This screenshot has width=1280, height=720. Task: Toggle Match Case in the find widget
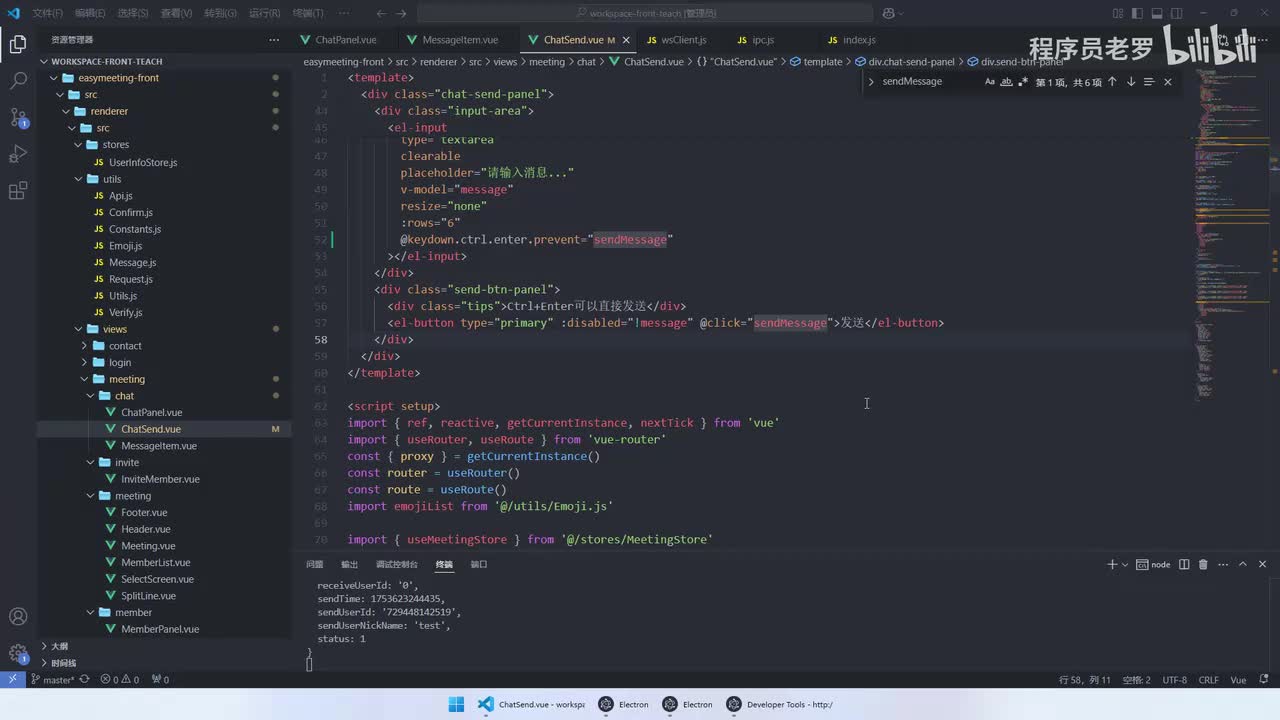990,82
